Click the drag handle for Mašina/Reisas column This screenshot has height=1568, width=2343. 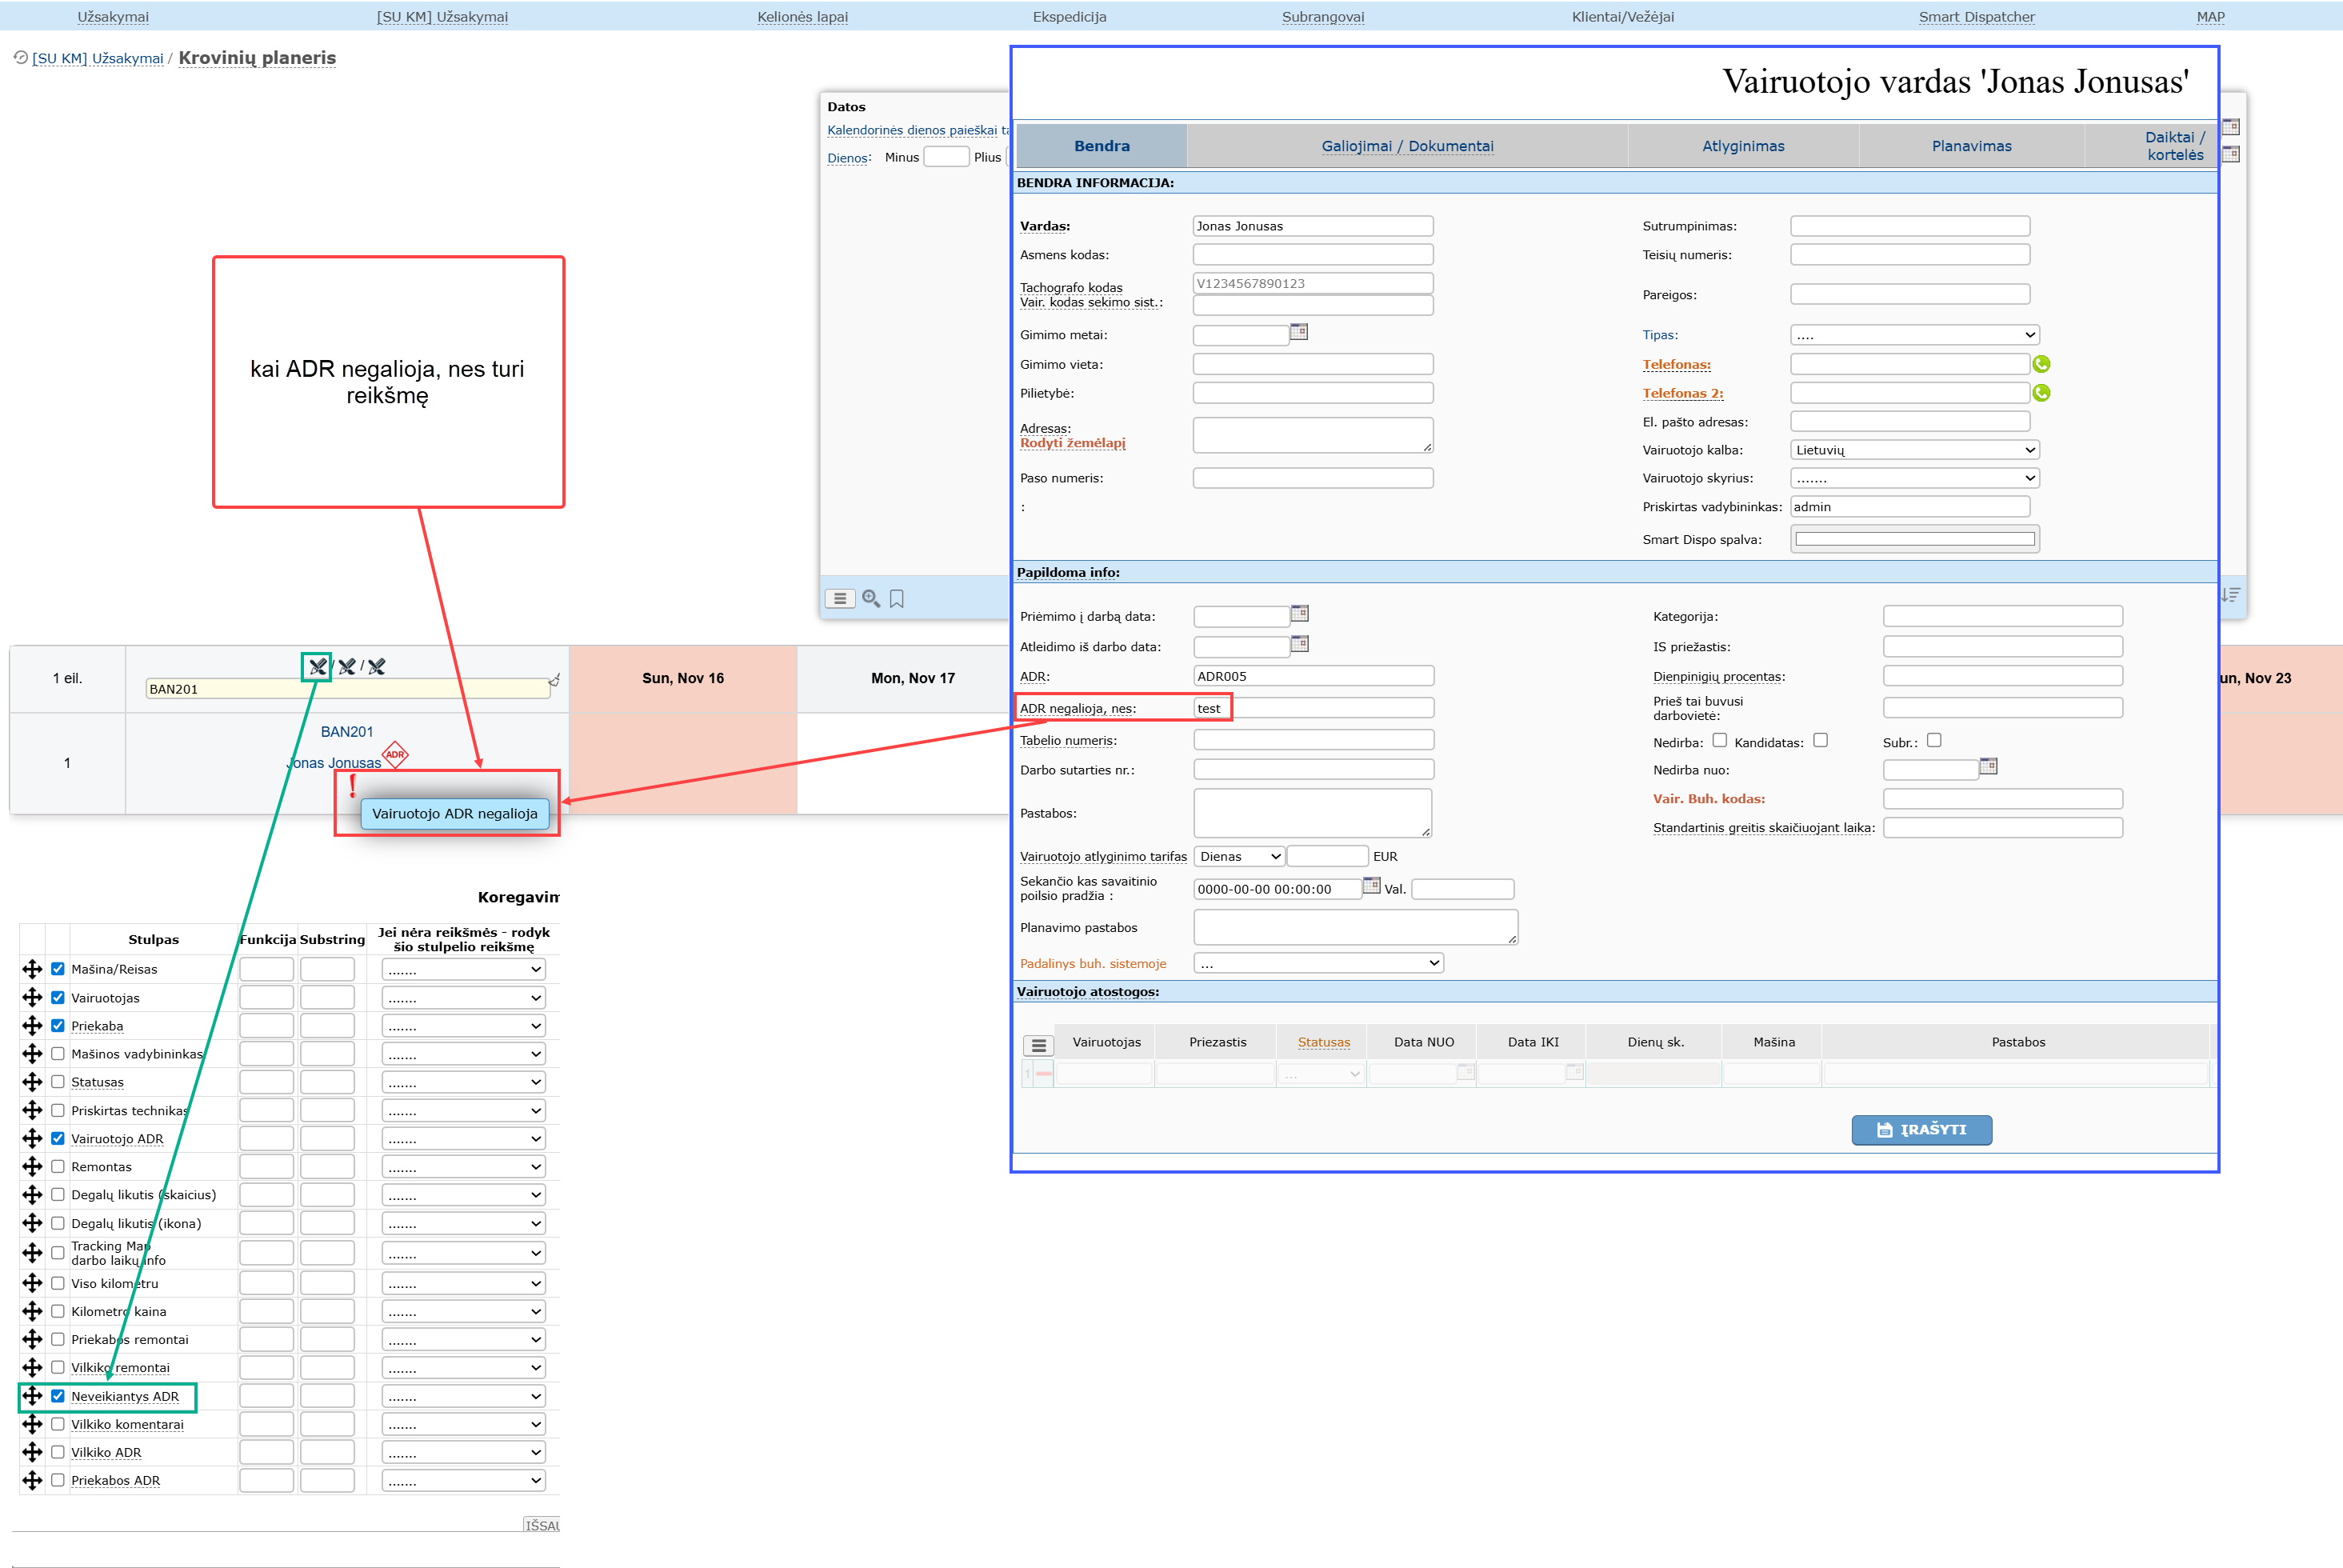tap(32, 969)
